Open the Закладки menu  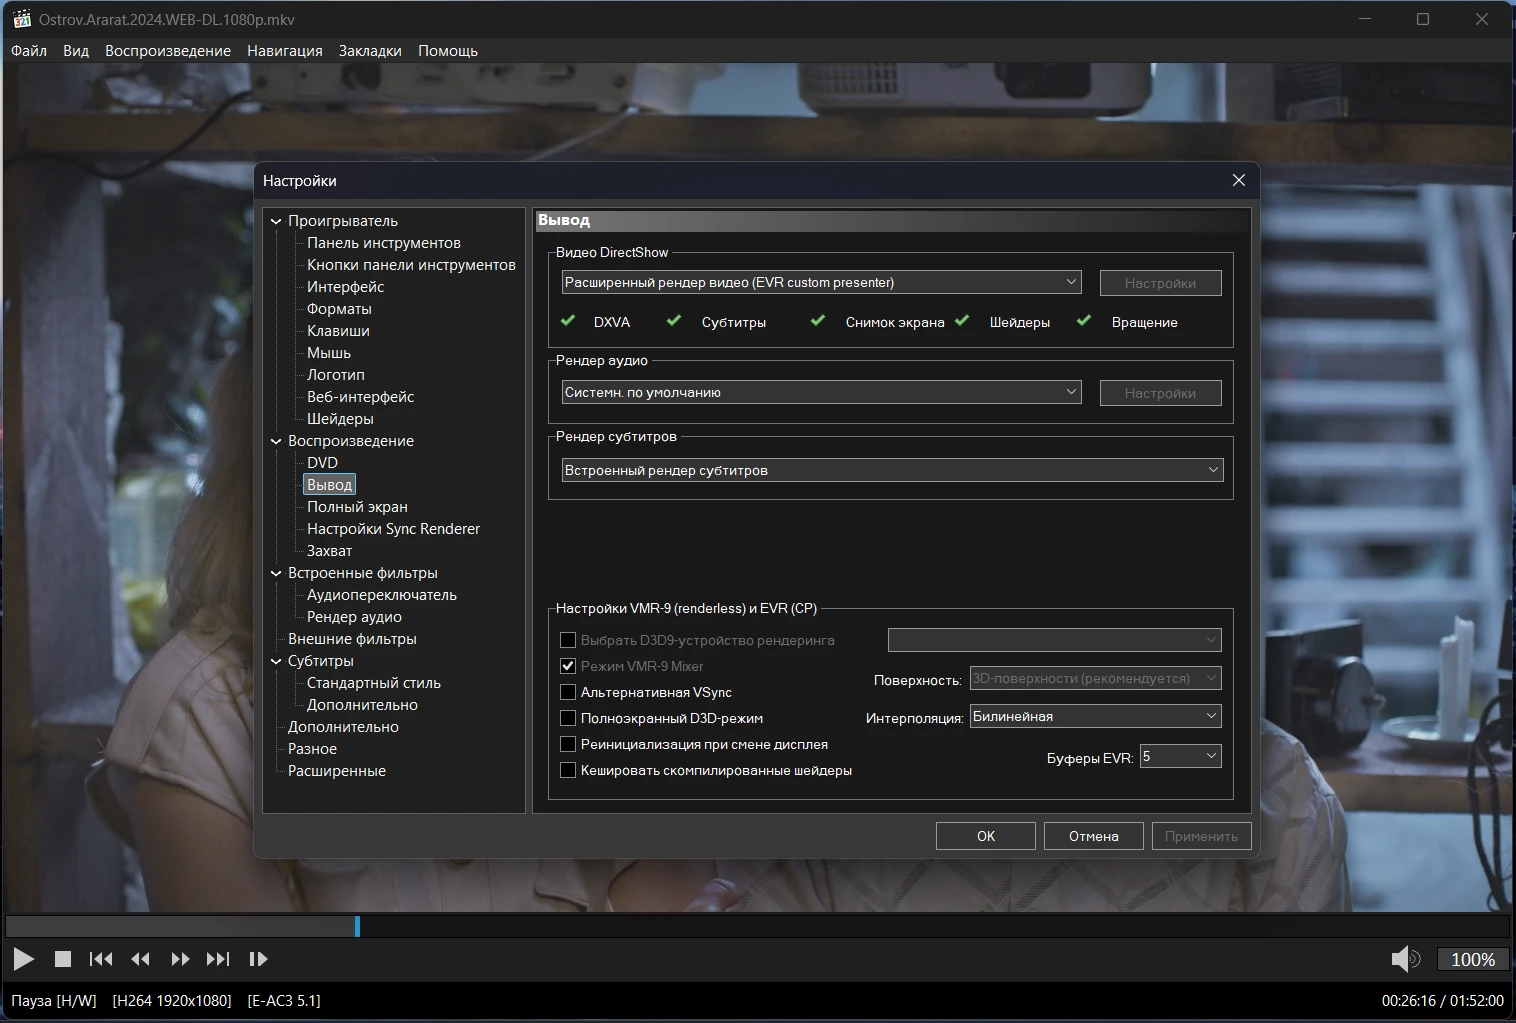pyautogui.click(x=370, y=51)
